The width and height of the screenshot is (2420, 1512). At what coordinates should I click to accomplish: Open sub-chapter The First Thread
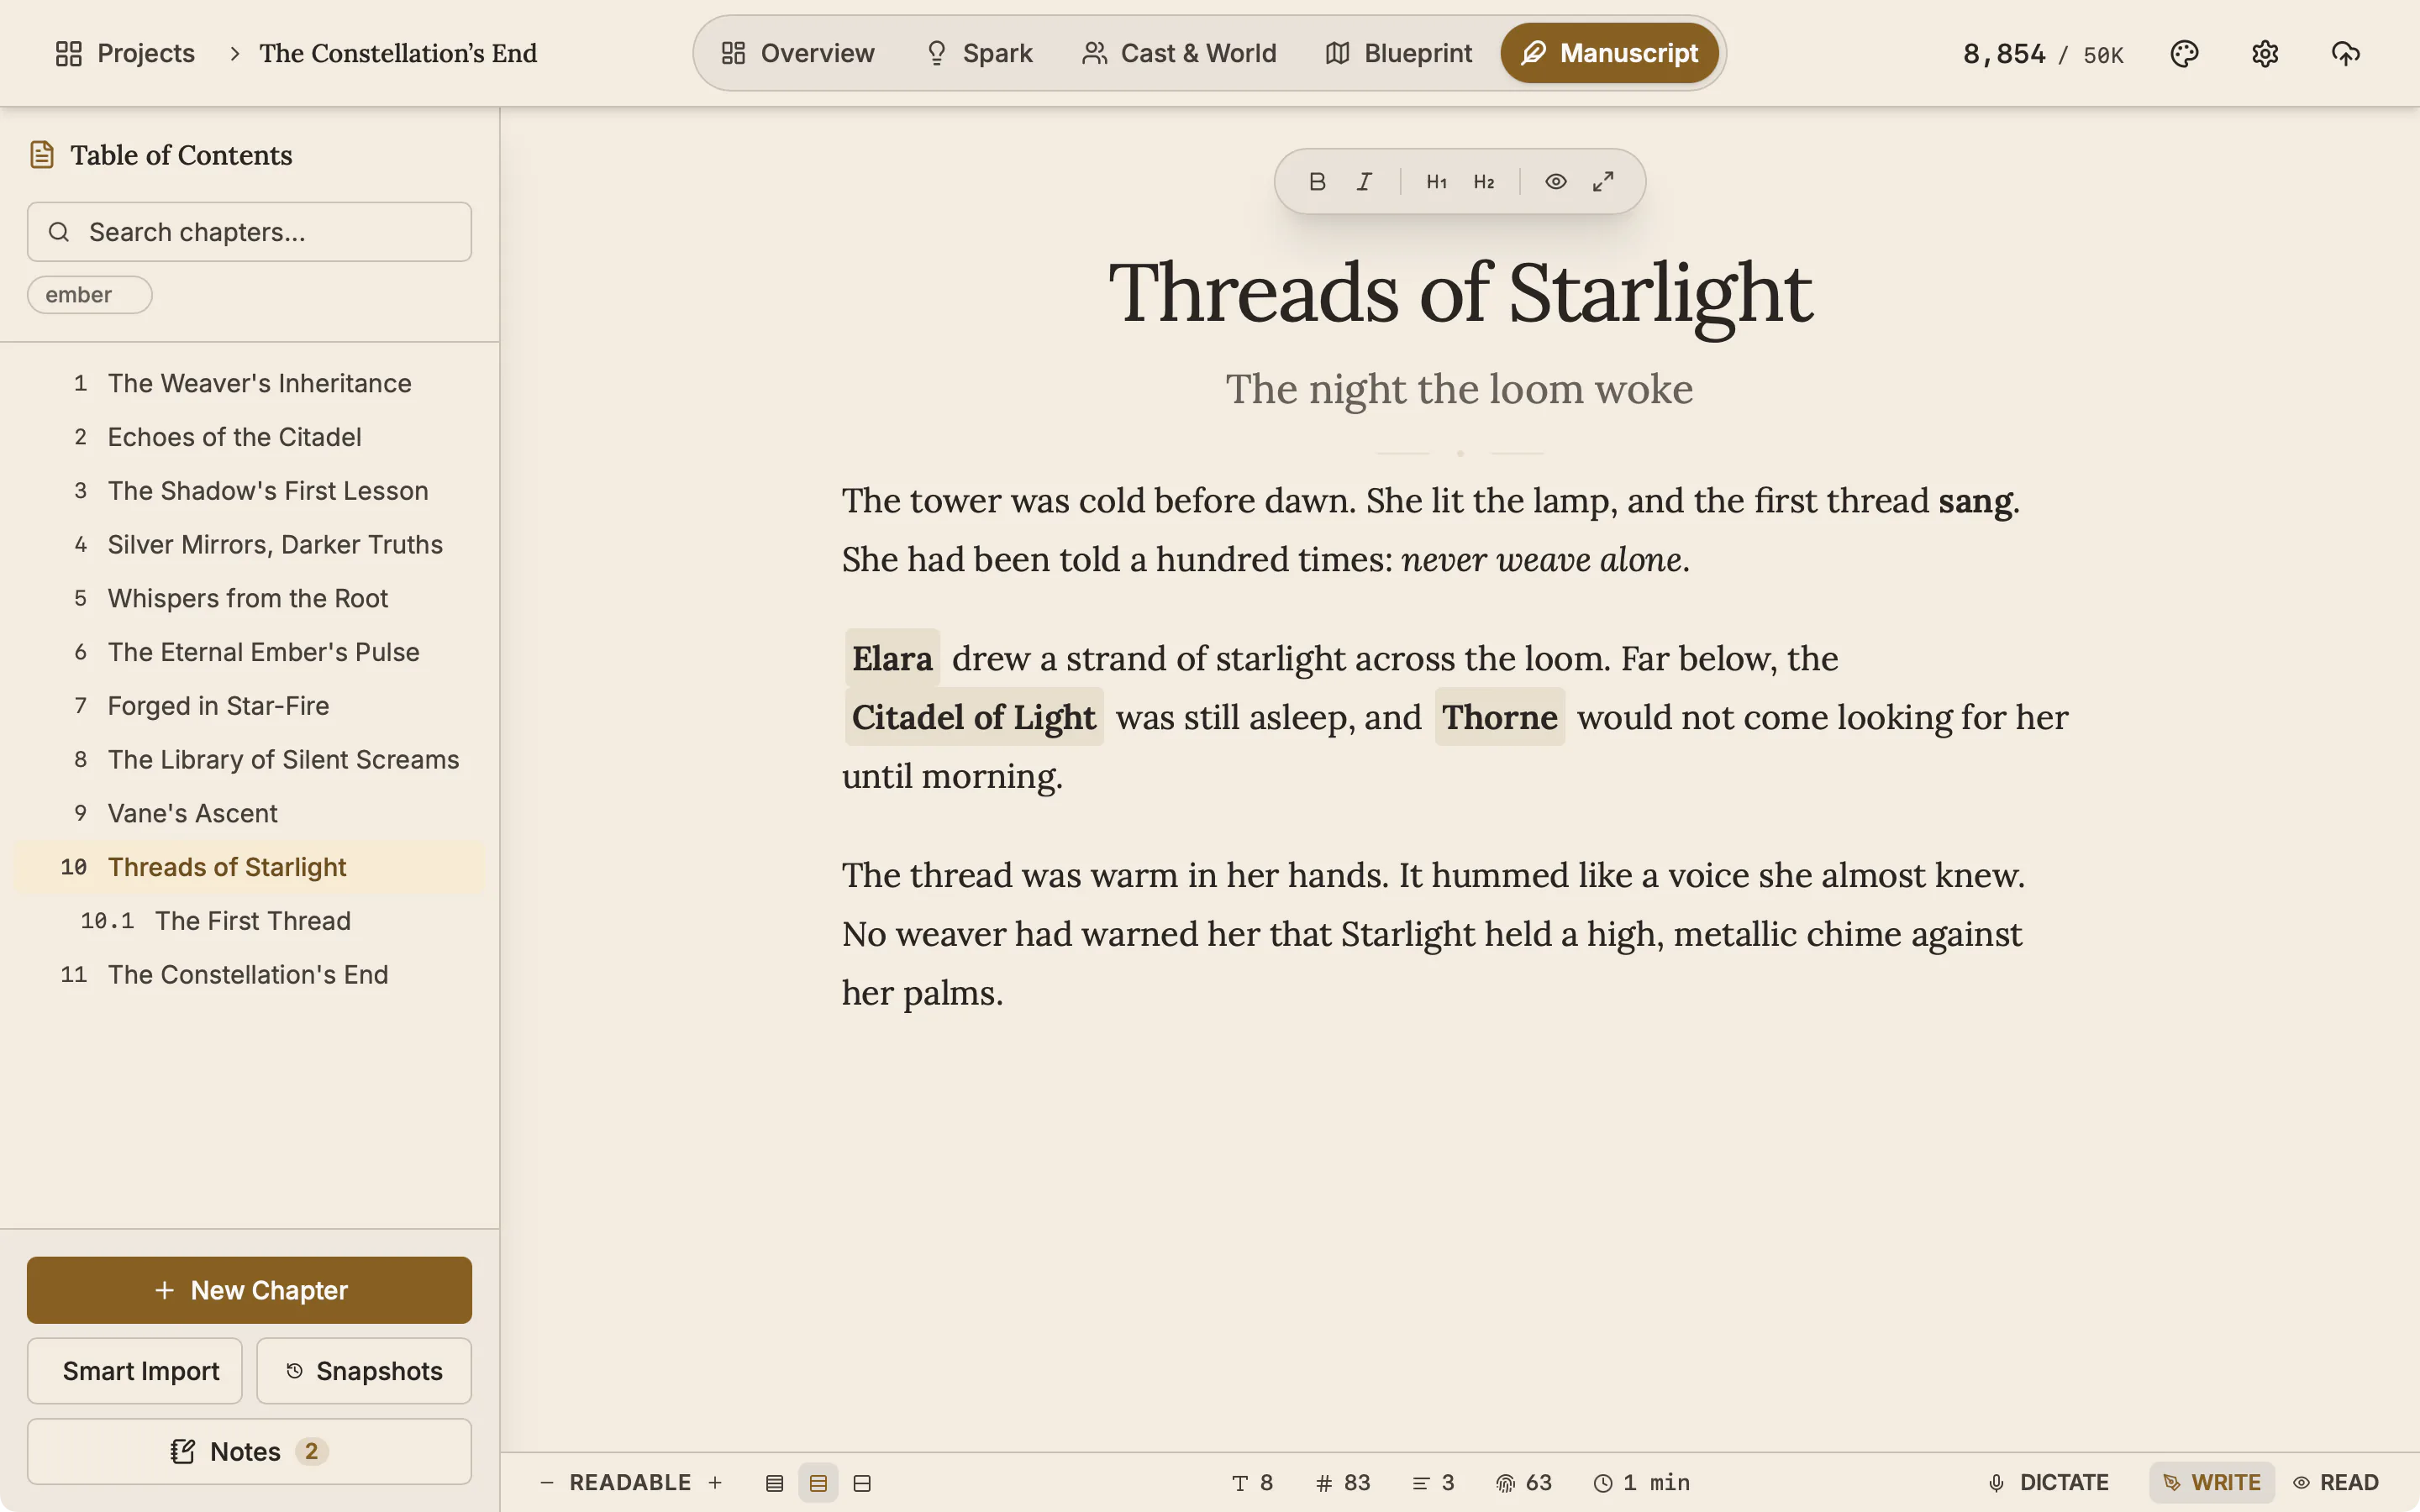tap(249, 921)
